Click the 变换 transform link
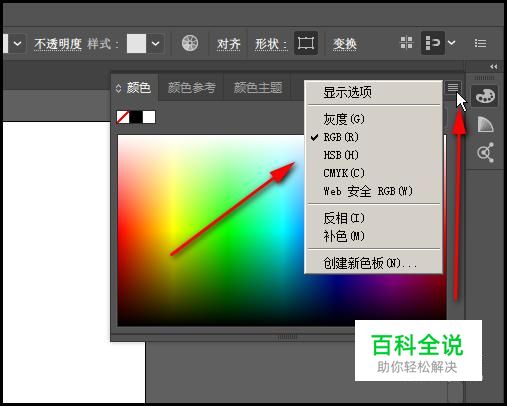This screenshot has width=507, height=406. pos(345,44)
